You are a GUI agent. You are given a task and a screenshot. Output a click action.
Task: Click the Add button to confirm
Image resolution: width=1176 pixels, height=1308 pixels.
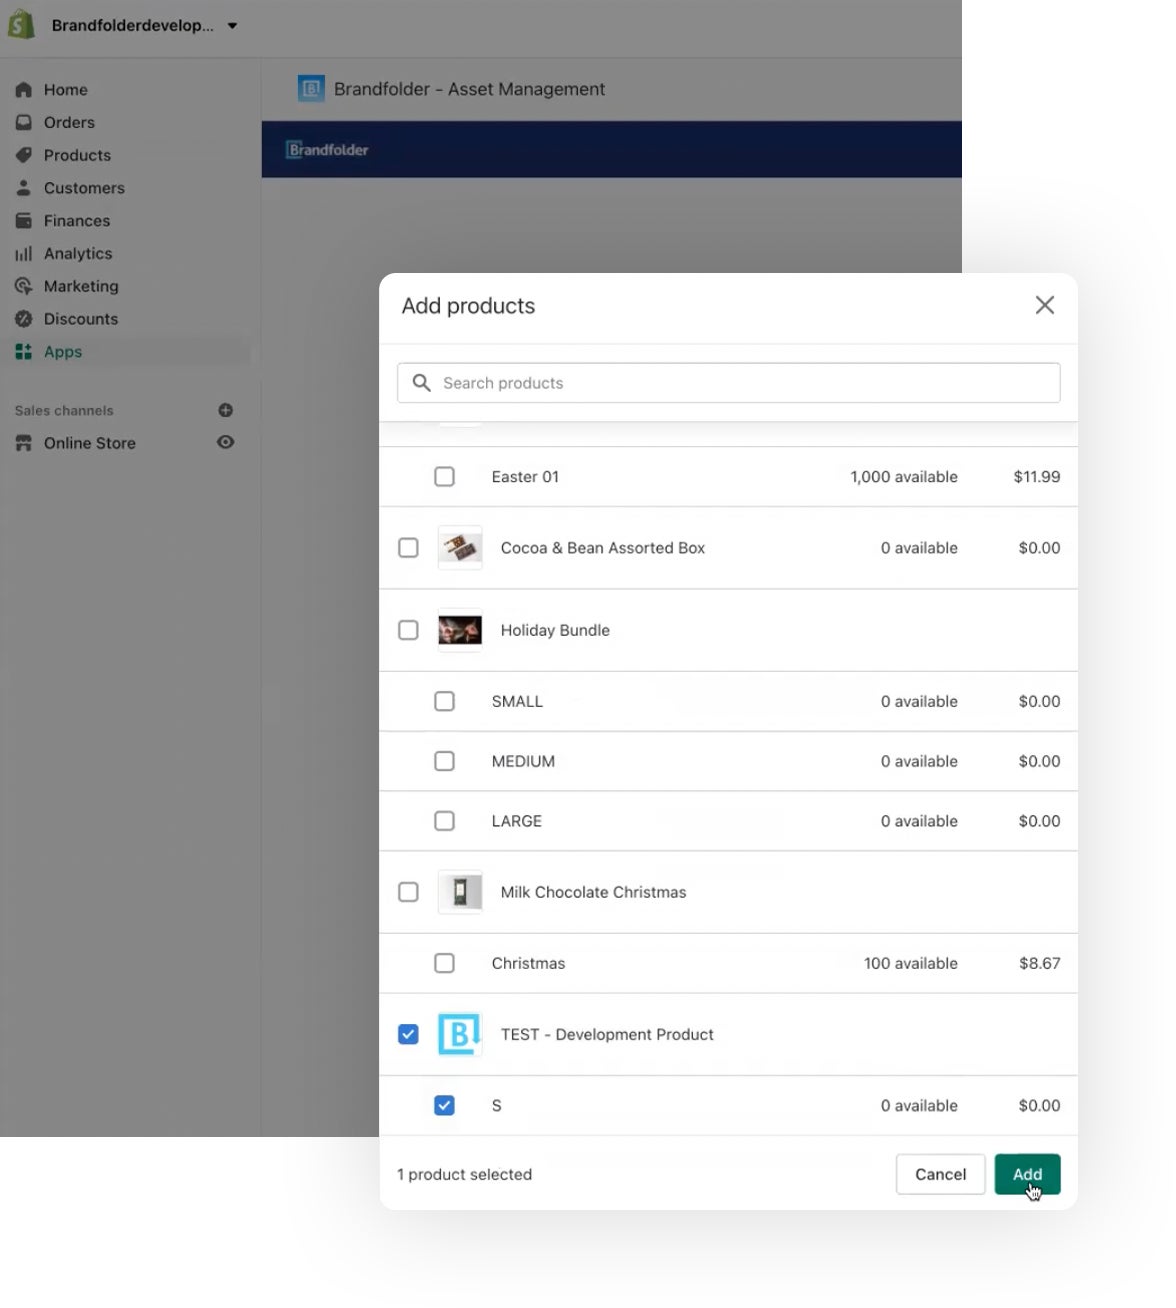1027,1174
